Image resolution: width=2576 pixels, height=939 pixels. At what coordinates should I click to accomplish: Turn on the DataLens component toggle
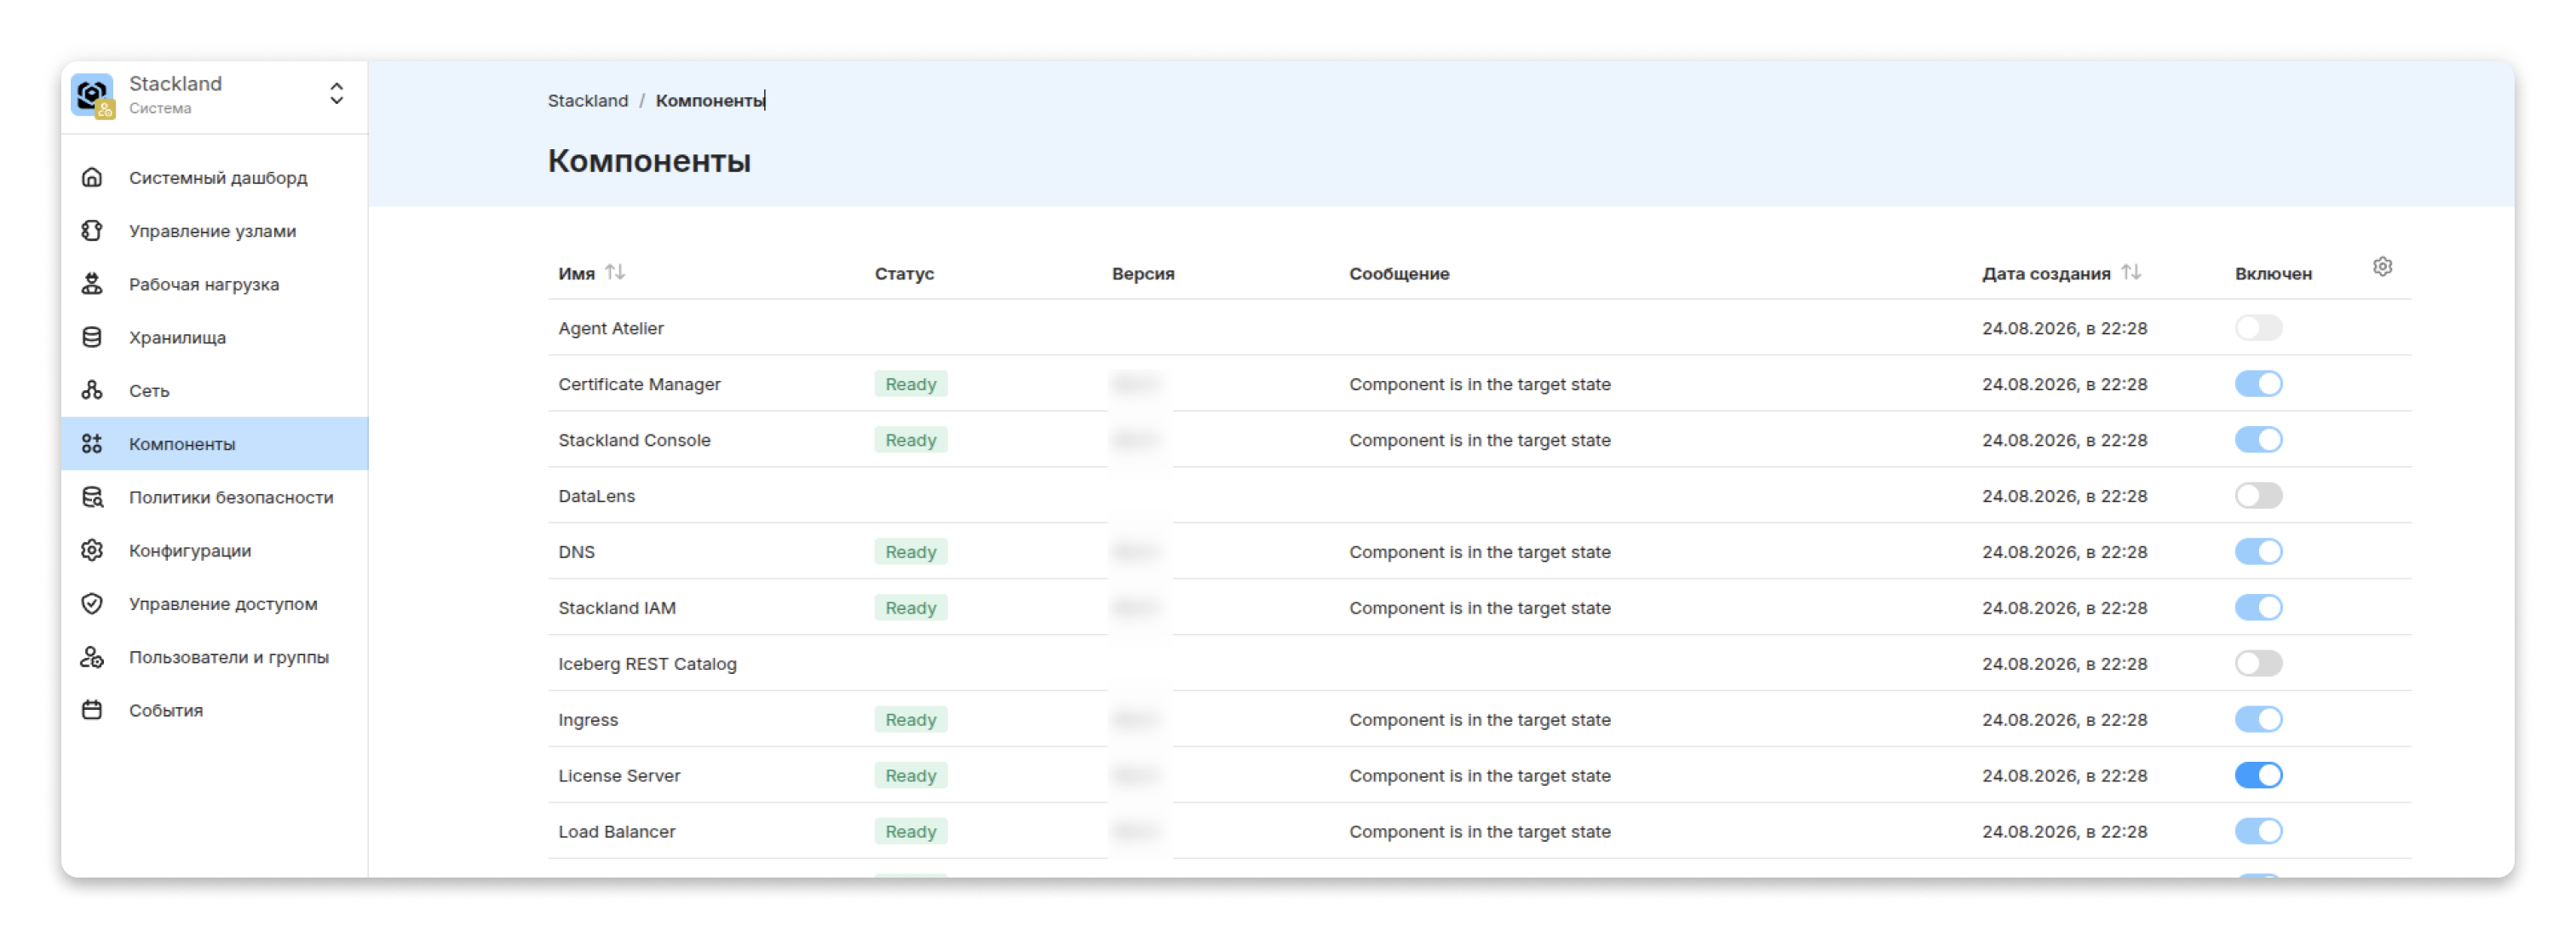click(x=2258, y=496)
